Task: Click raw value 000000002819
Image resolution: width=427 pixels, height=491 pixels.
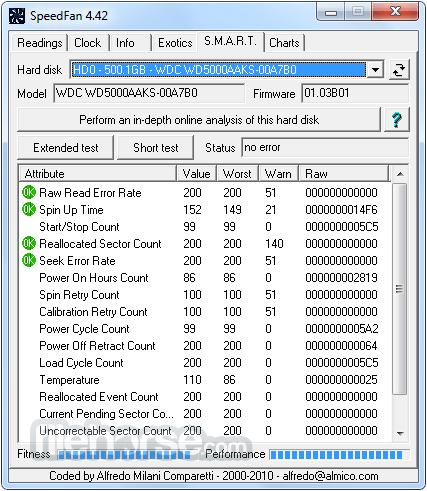Action: [x=341, y=278]
